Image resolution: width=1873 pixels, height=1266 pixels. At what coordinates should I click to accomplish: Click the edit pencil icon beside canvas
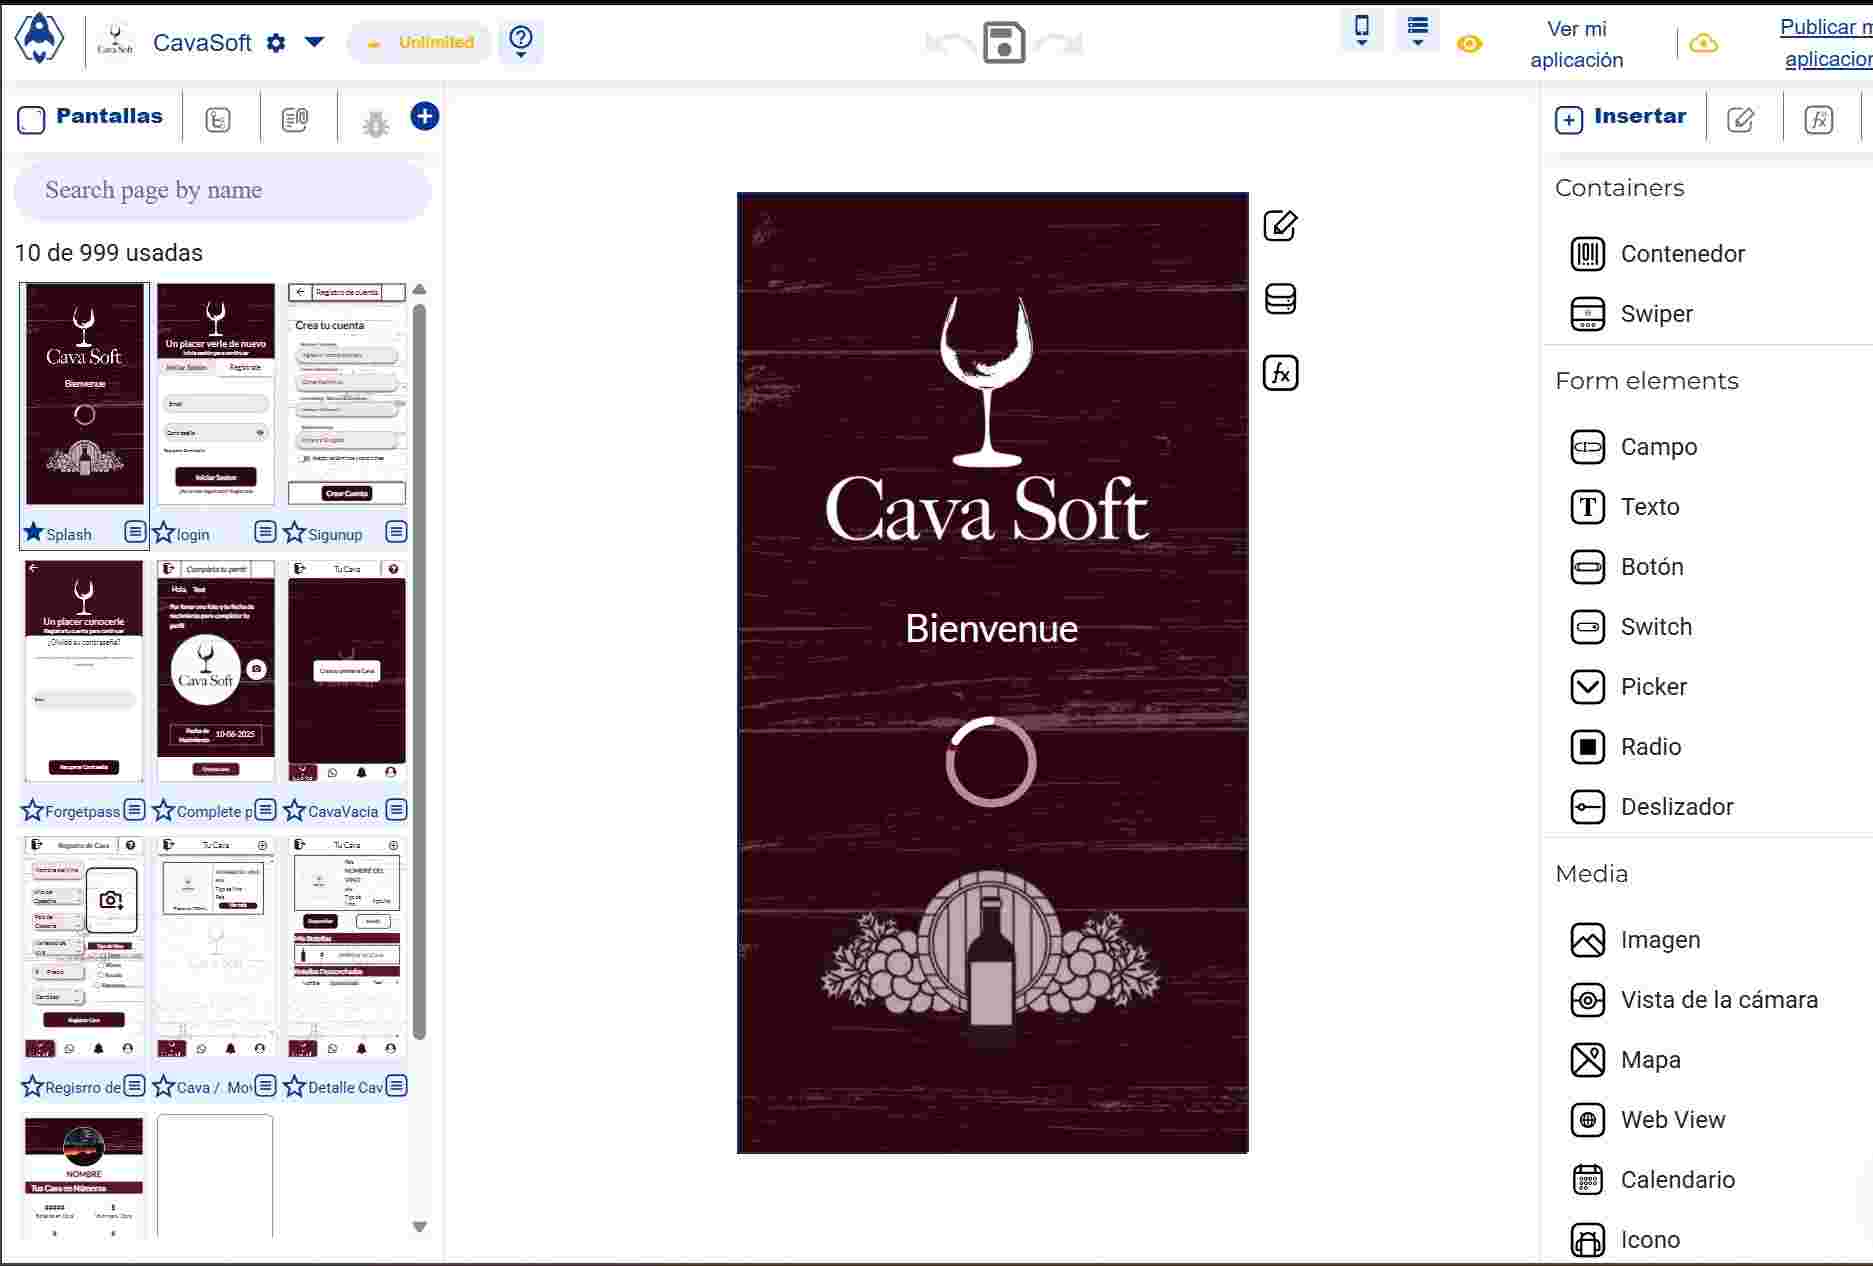click(1280, 226)
